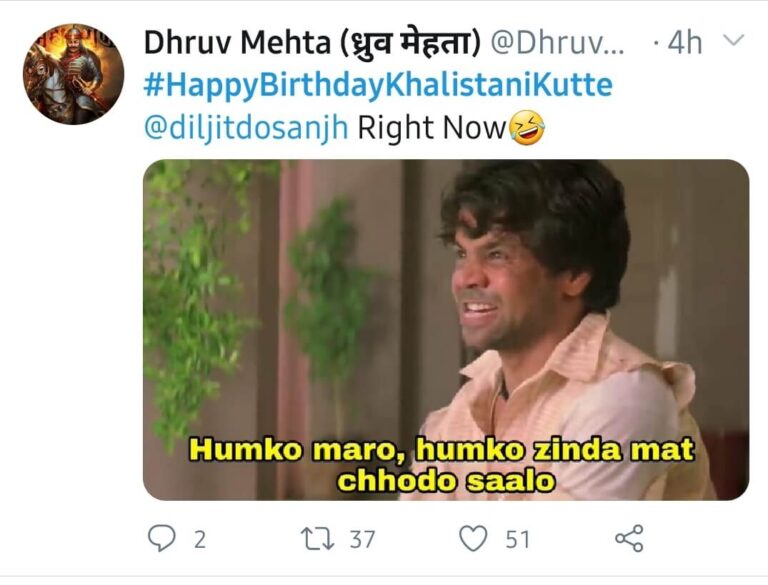Like the tweet with the heart icon
This screenshot has height=585, width=768.
[473, 538]
